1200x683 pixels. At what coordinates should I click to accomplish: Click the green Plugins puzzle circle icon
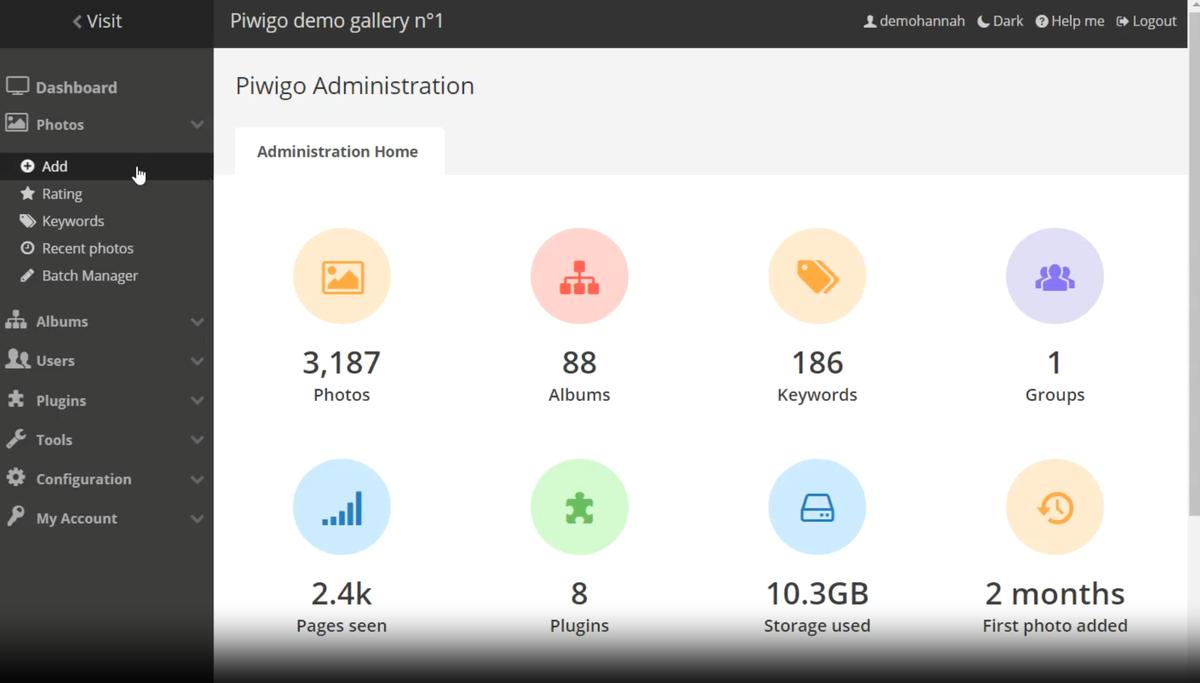point(579,508)
